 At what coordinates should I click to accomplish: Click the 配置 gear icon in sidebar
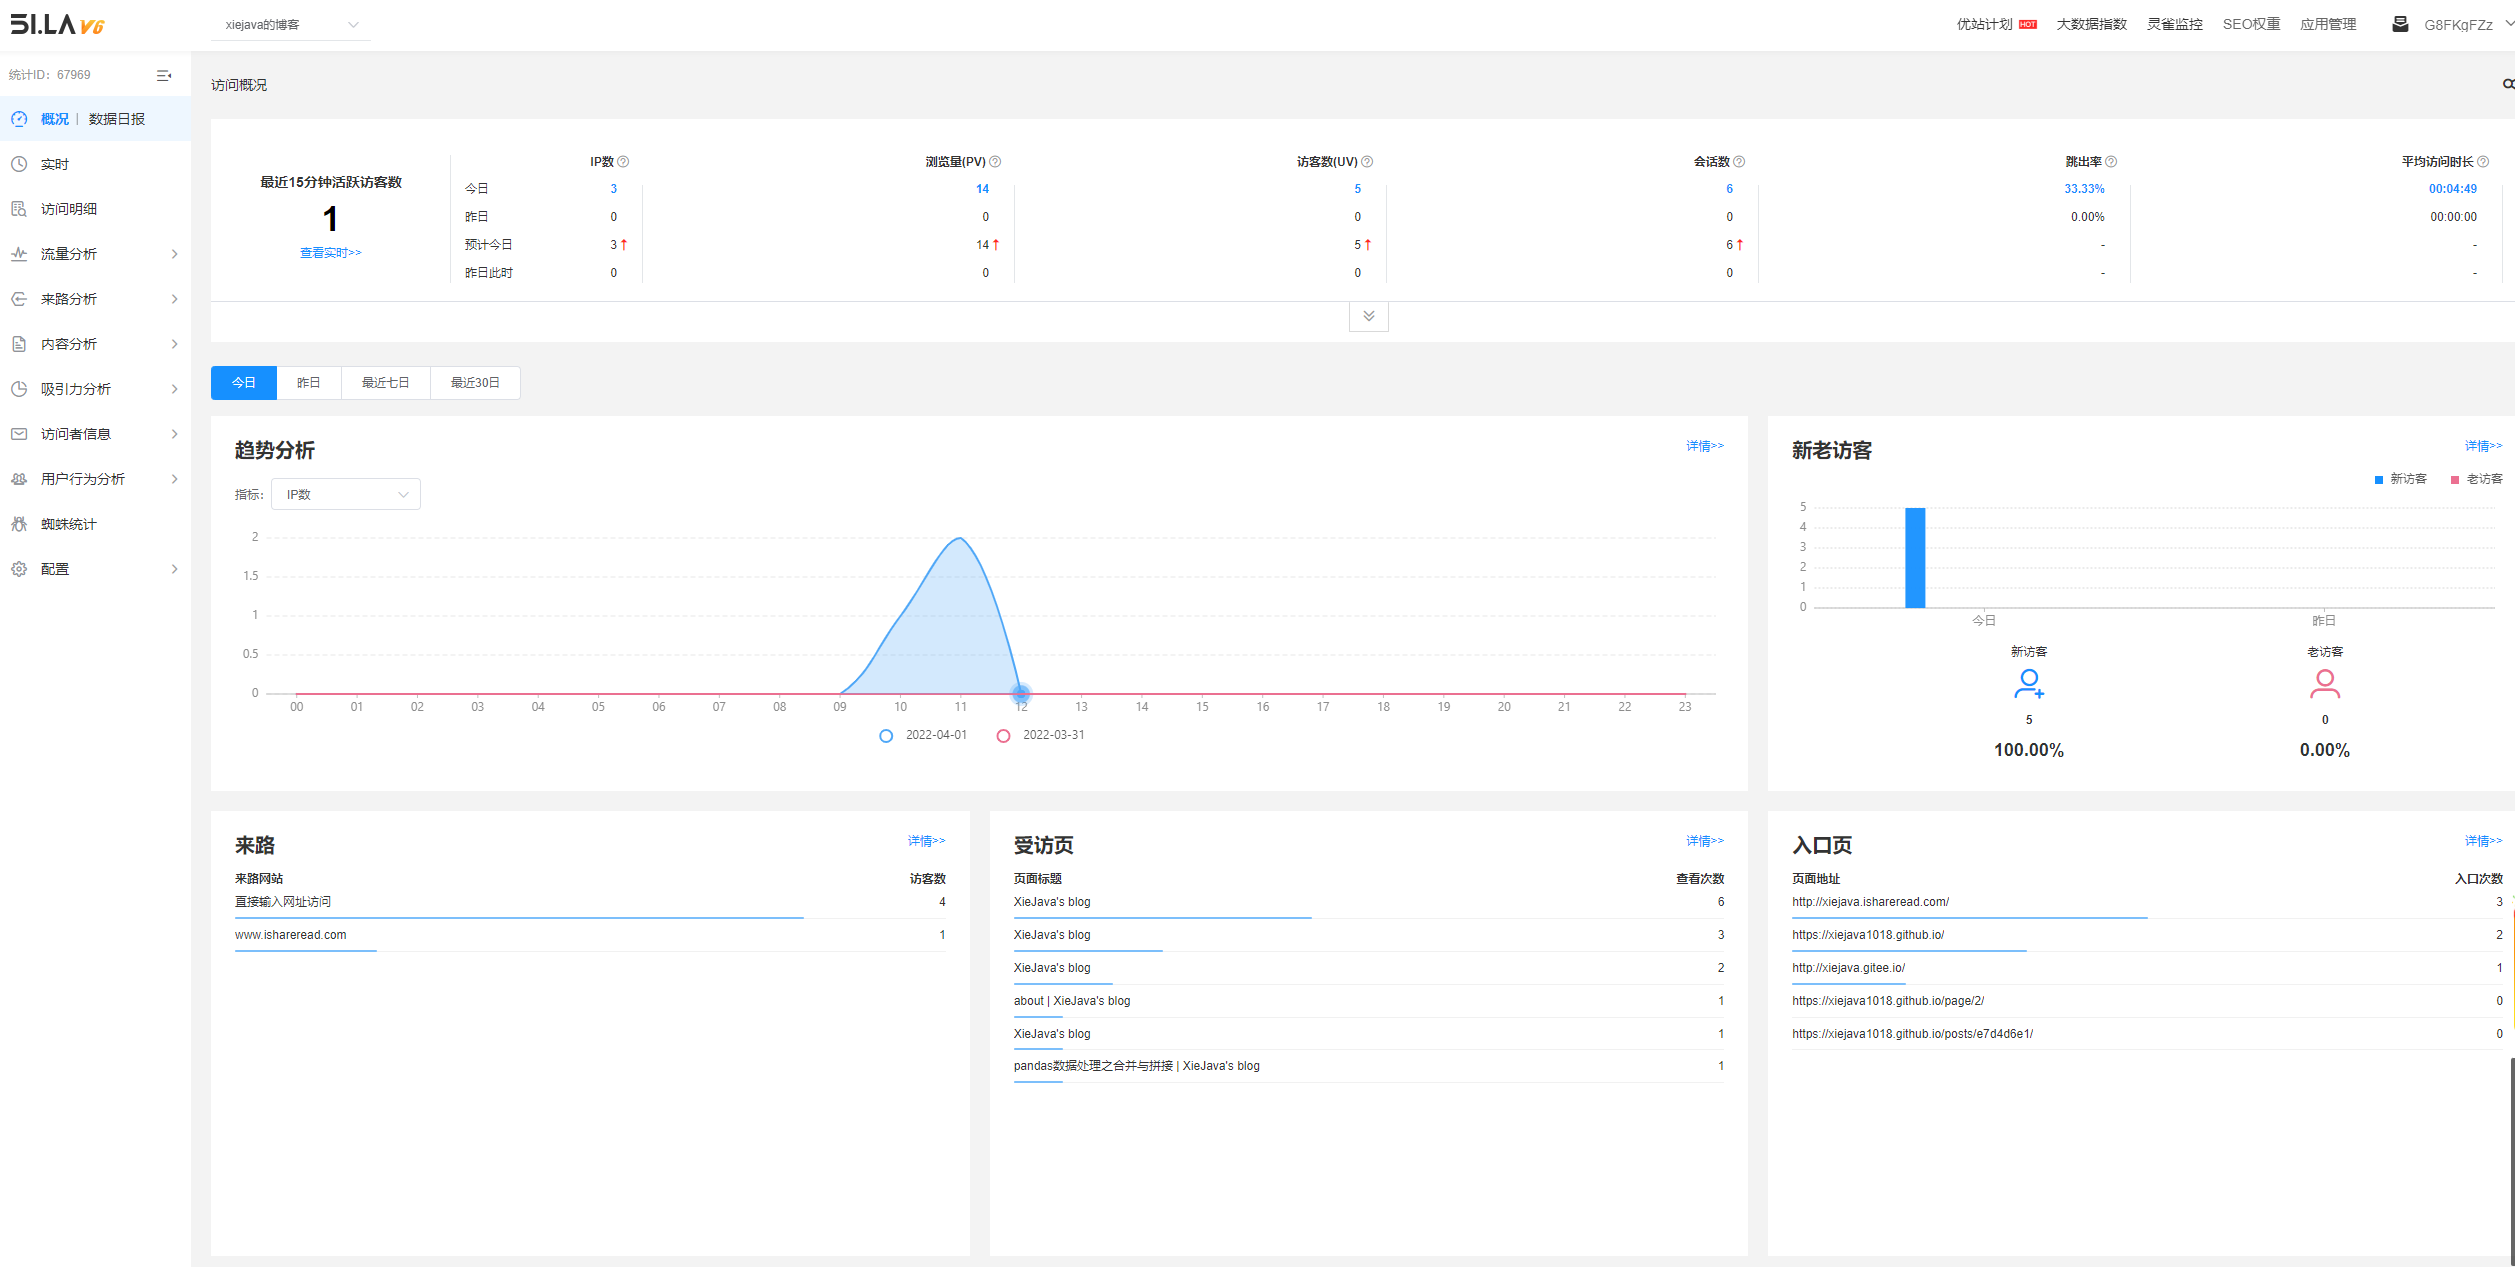19,569
